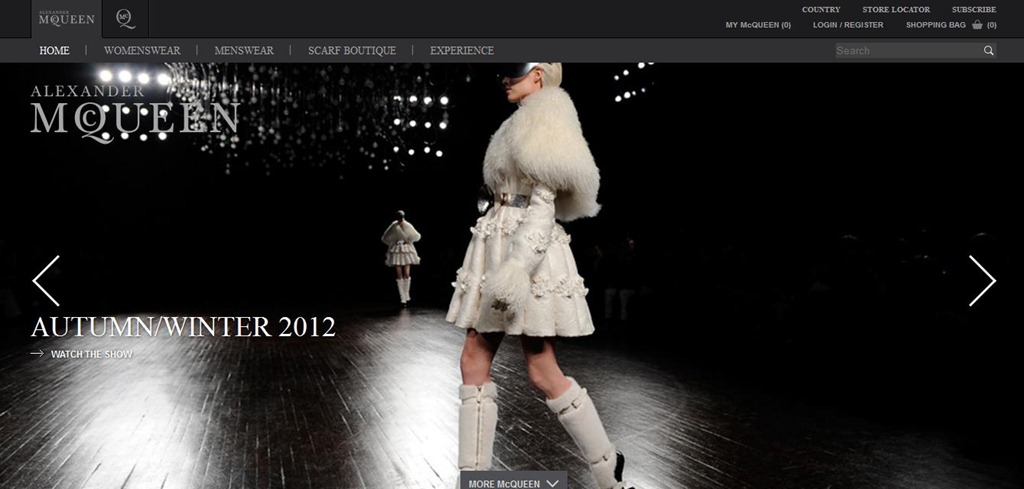Open the SHOPPING BAG link

click(x=935, y=25)
